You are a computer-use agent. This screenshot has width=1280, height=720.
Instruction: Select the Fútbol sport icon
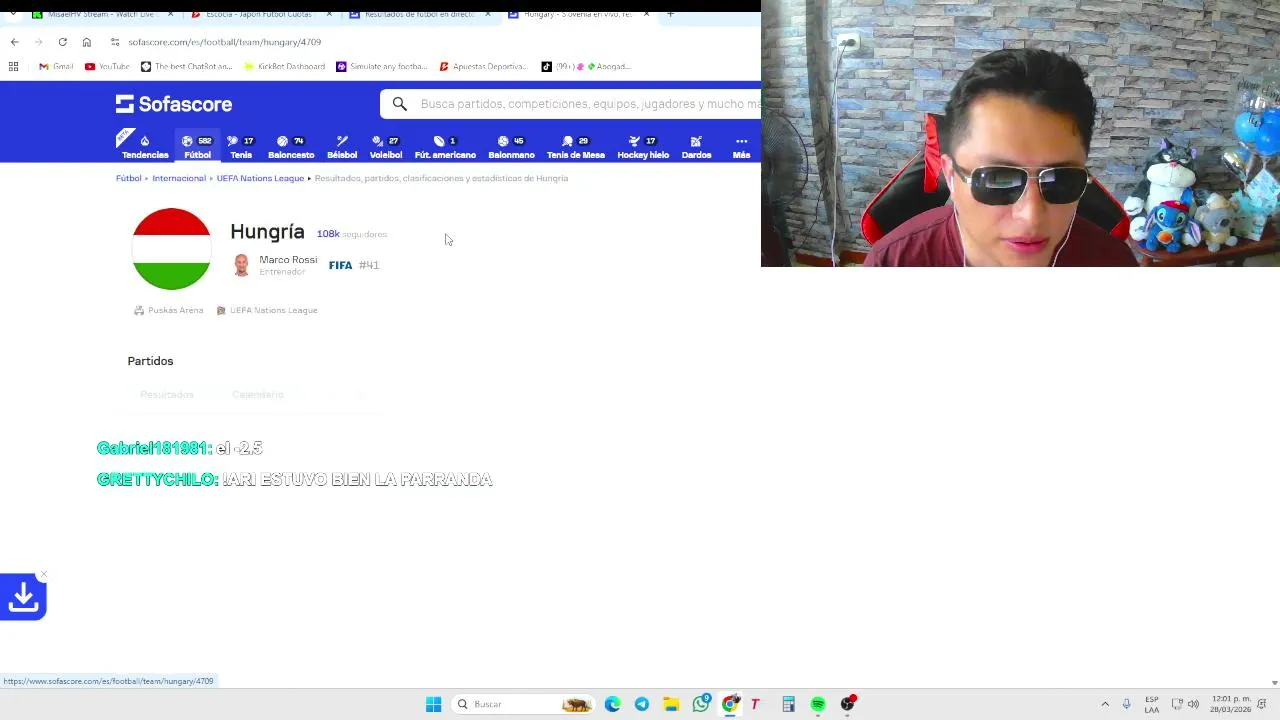[x=197, y=147]
